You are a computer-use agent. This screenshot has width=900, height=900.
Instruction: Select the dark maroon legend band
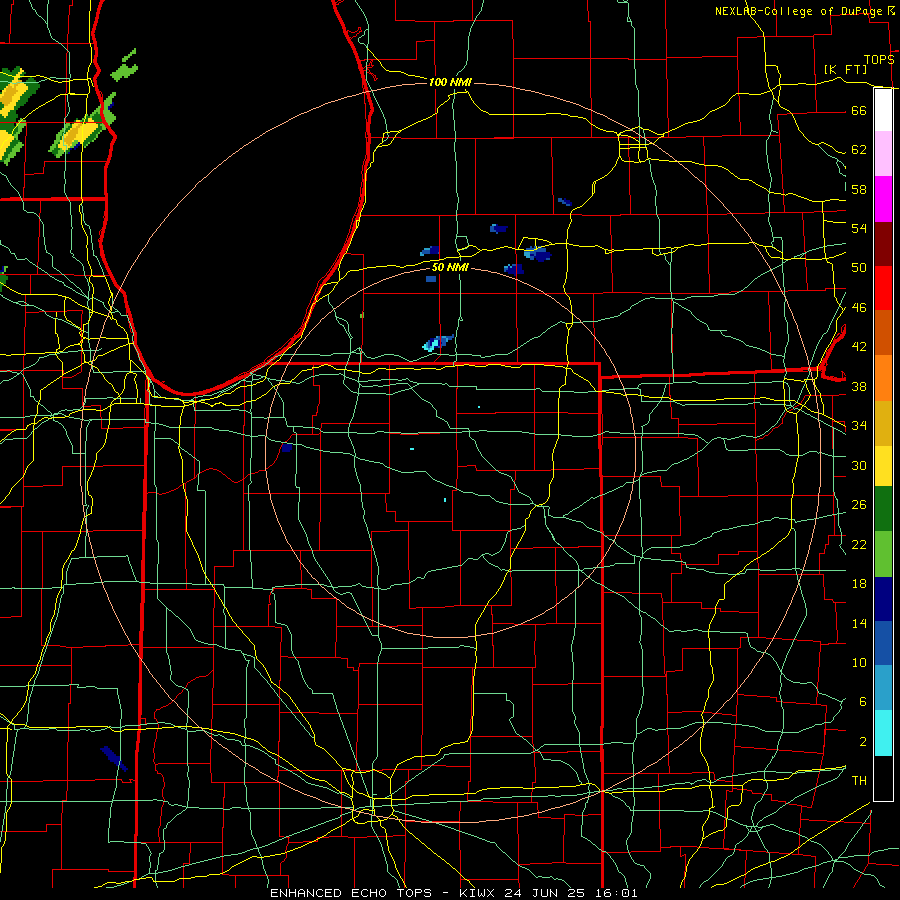pyautogui.click(x=883, y=243)
